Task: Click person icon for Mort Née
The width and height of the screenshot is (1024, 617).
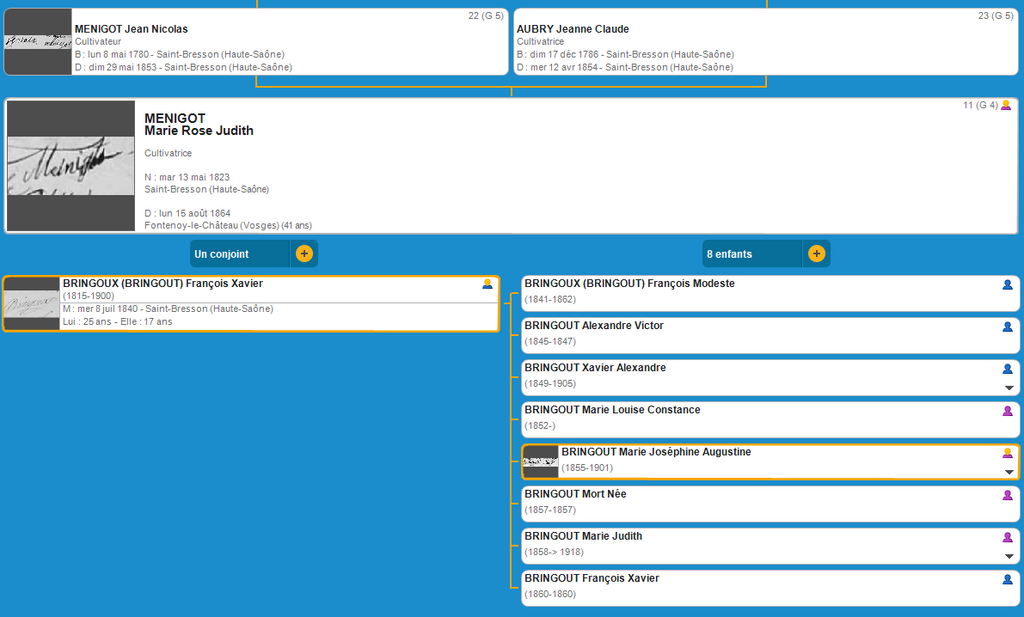Action: 1008,495
